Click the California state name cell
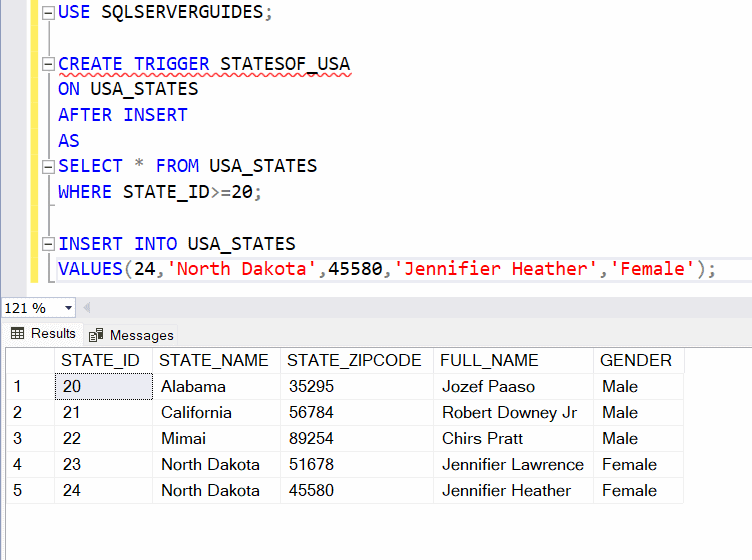The image size is (752, 560). [x=216, y=412]
